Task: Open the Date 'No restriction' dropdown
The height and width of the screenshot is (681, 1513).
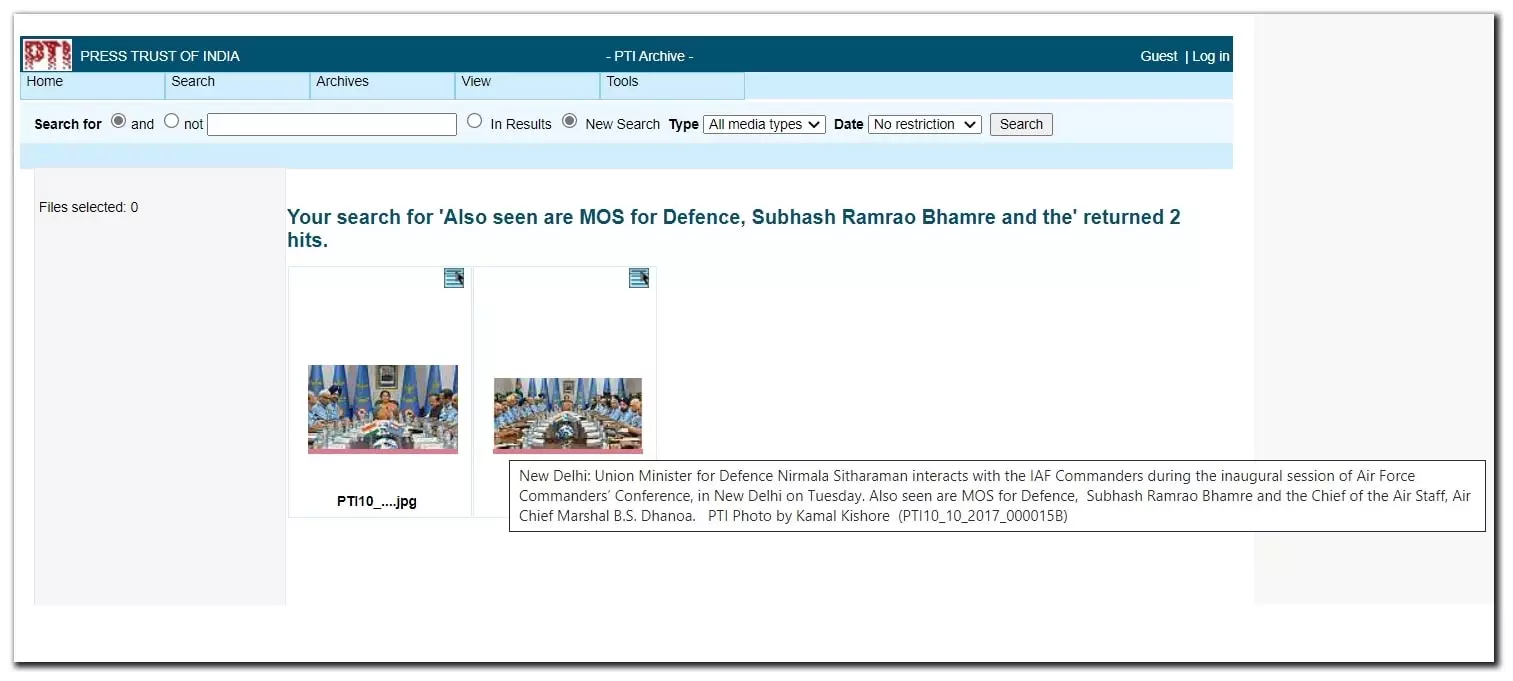Action: pos(925,124)
